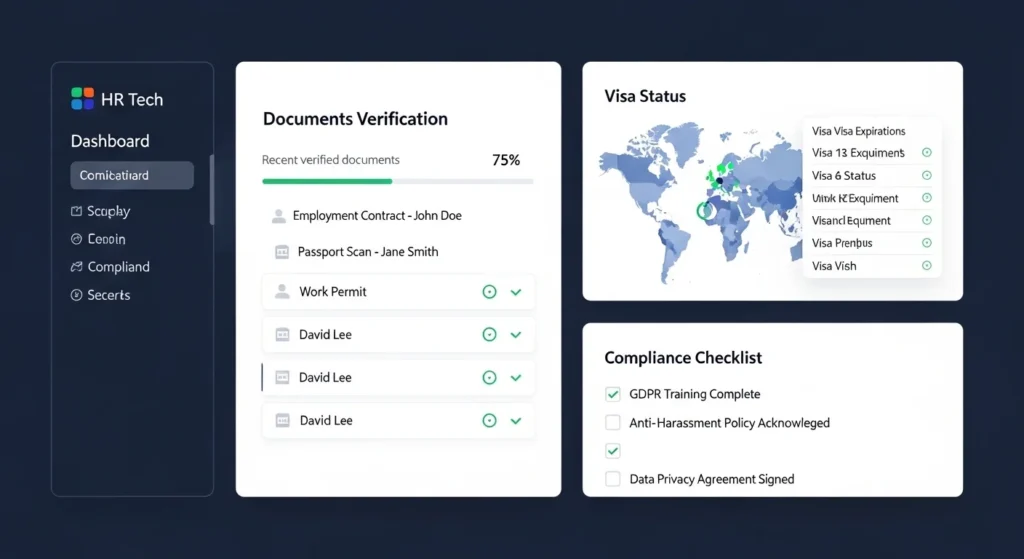The height and width of the screenshot is (559, 1024).
Task: Click the HR Tech colorful logo icon
Action: click(82, 99)
